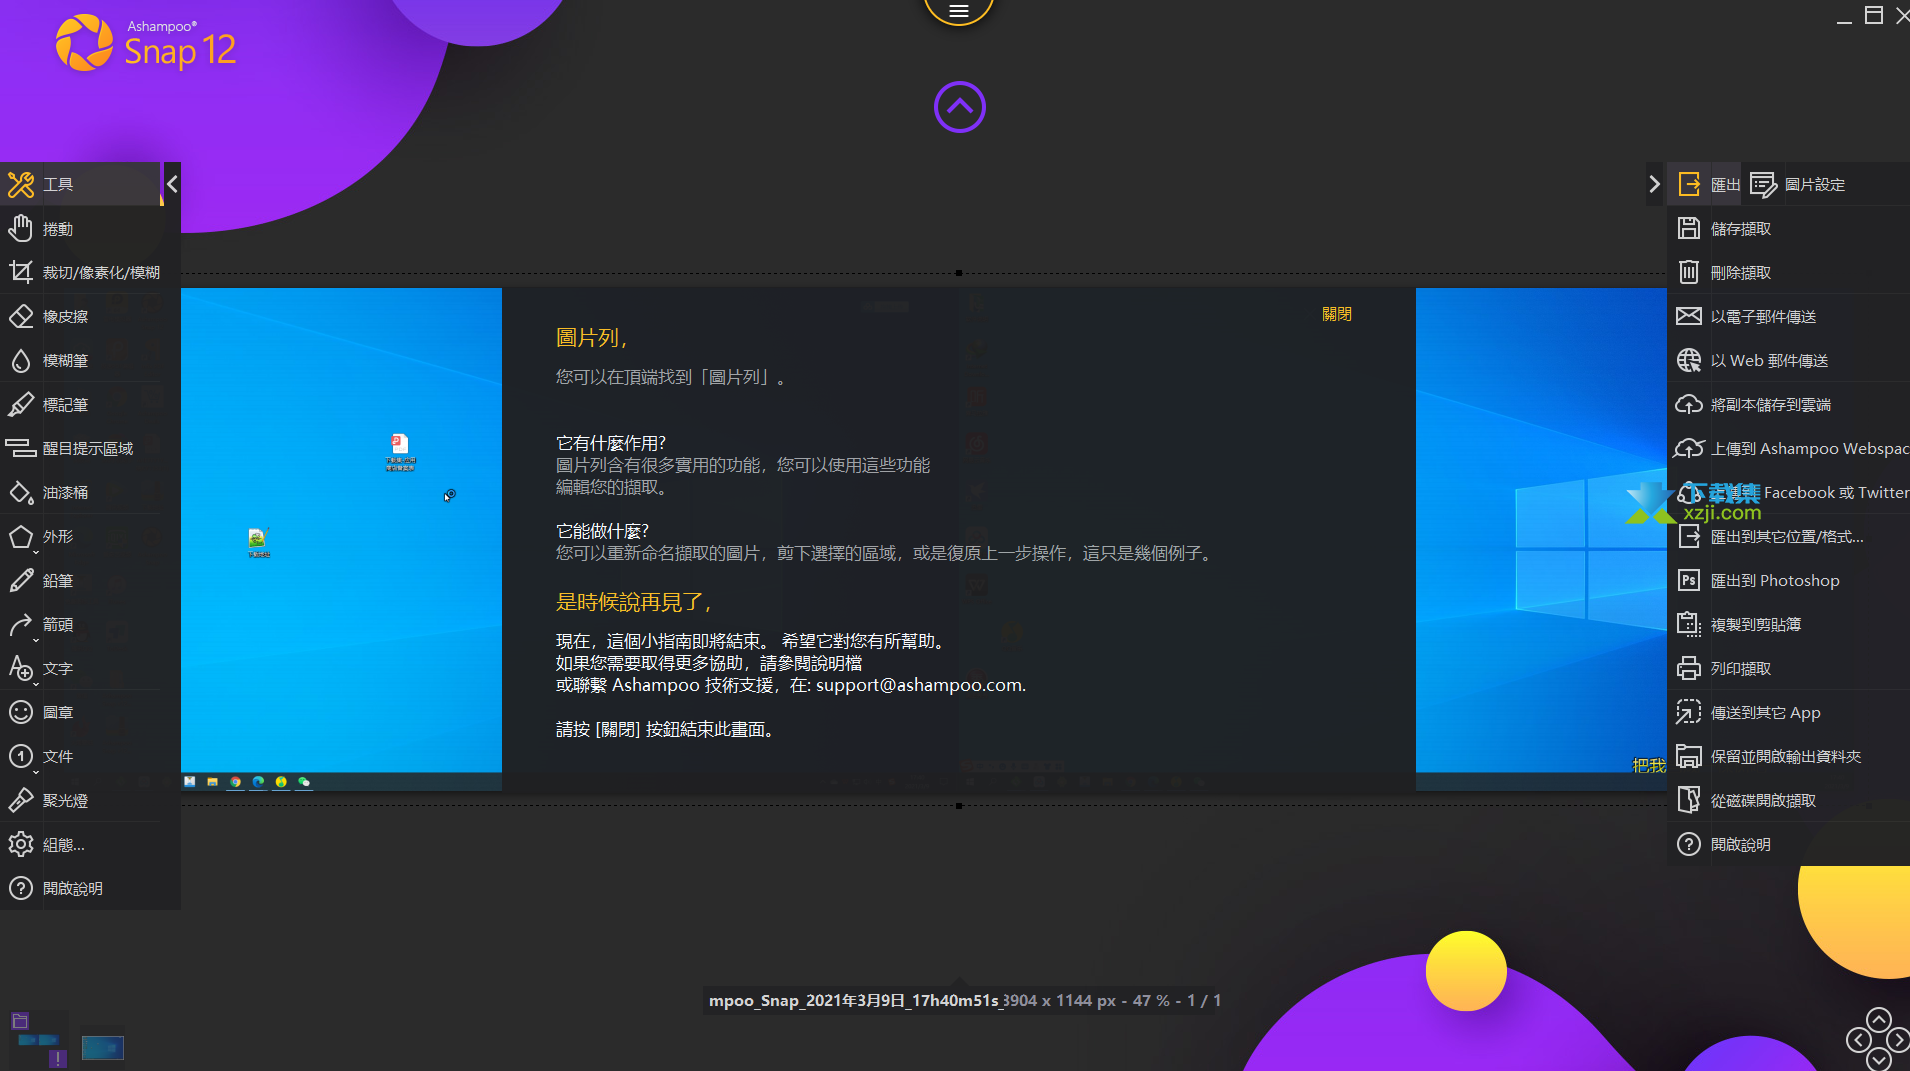Open 組態... configuration settings

(80, 844)
